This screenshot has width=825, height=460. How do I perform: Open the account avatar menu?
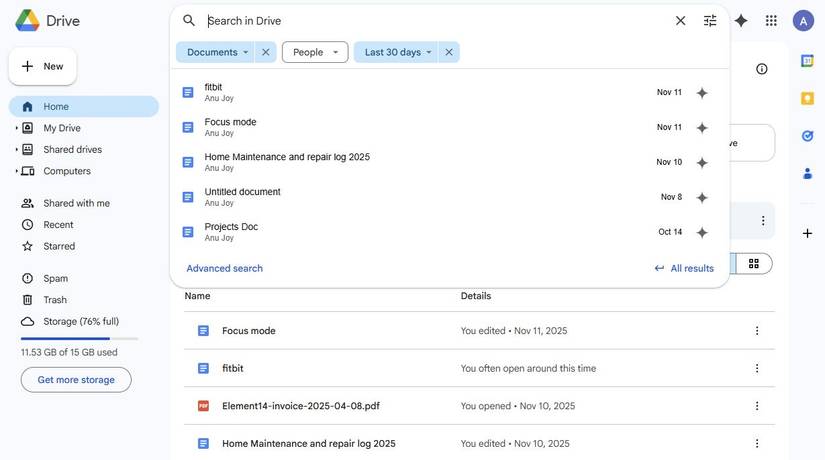(x=803, y=21)
